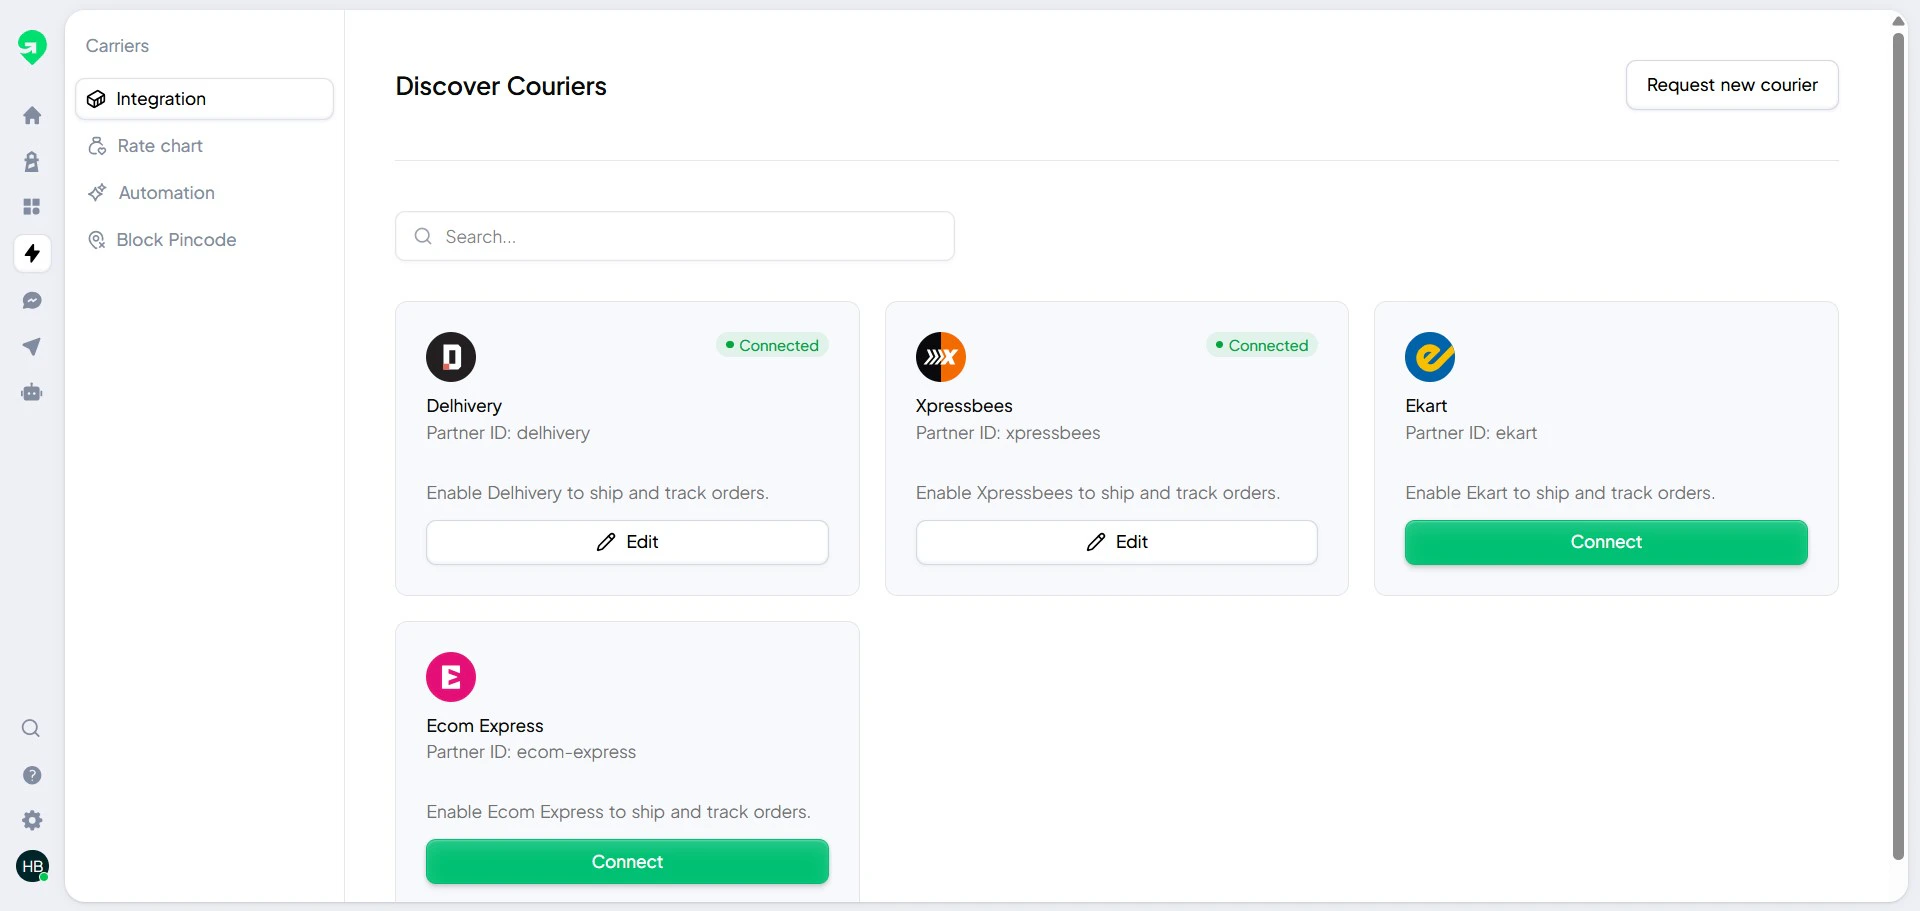
Task: Open the Home icon in sidebar
Action: pos(32,116)
